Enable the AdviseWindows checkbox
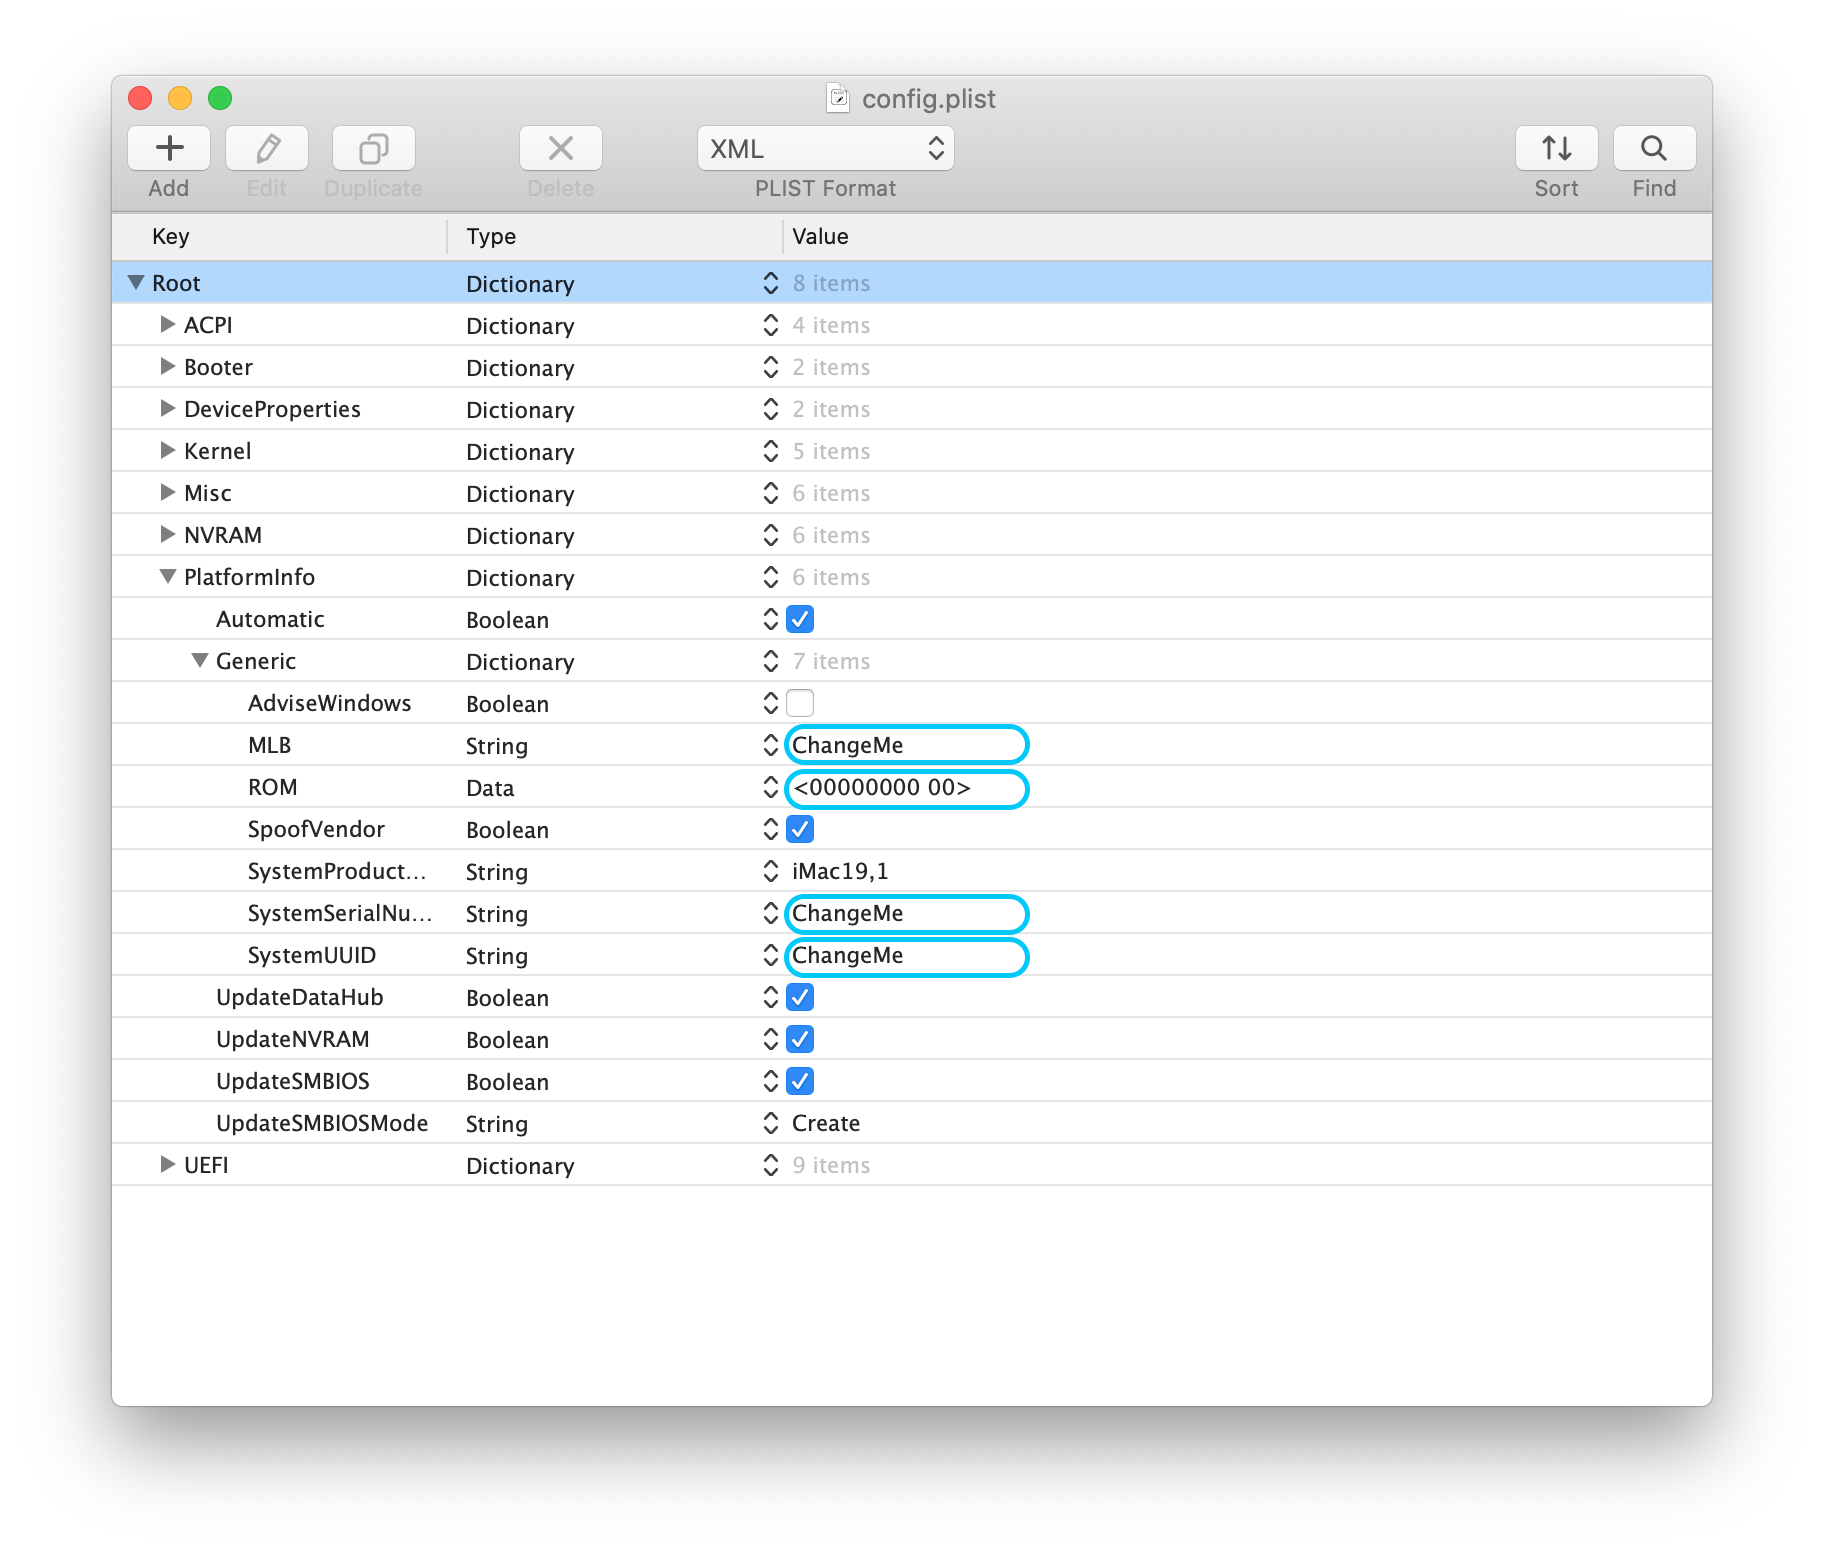The width and height of the screenshot is (1824, 1554). 800,703
